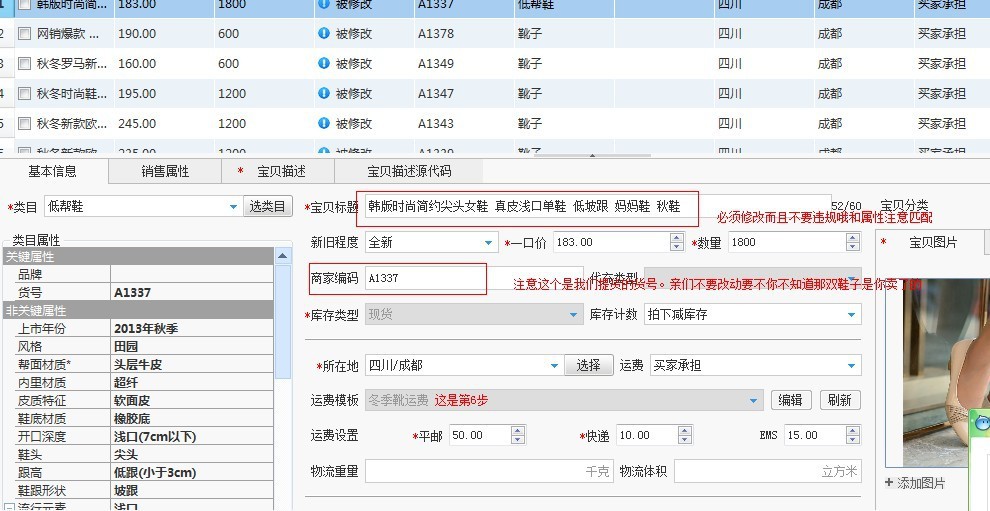This screenshot has height=511, width=990.
Task: Decrease the 平邮 fee with down arrow
Action: coord(517,440)
